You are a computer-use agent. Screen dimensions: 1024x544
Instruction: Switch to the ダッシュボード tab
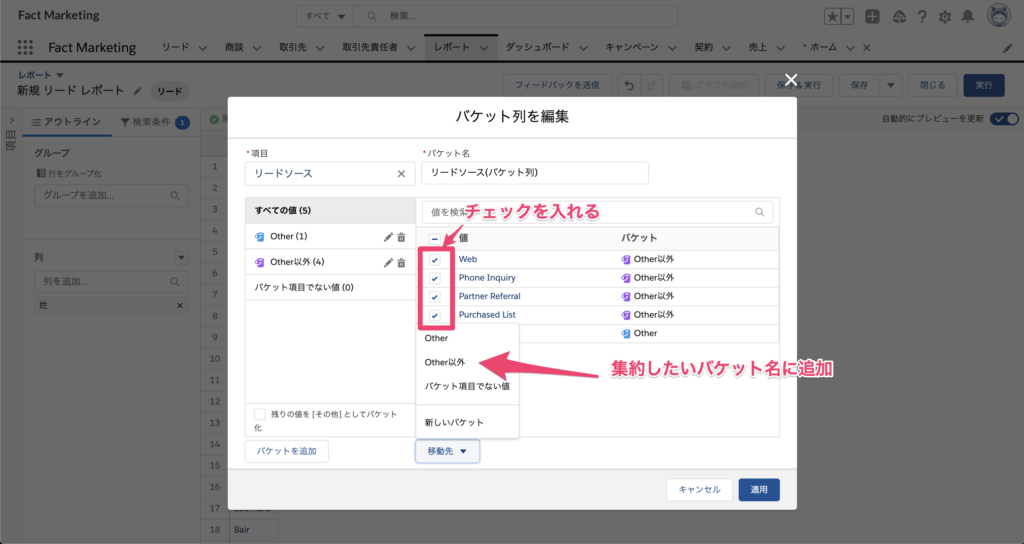(x=537, y=47)
